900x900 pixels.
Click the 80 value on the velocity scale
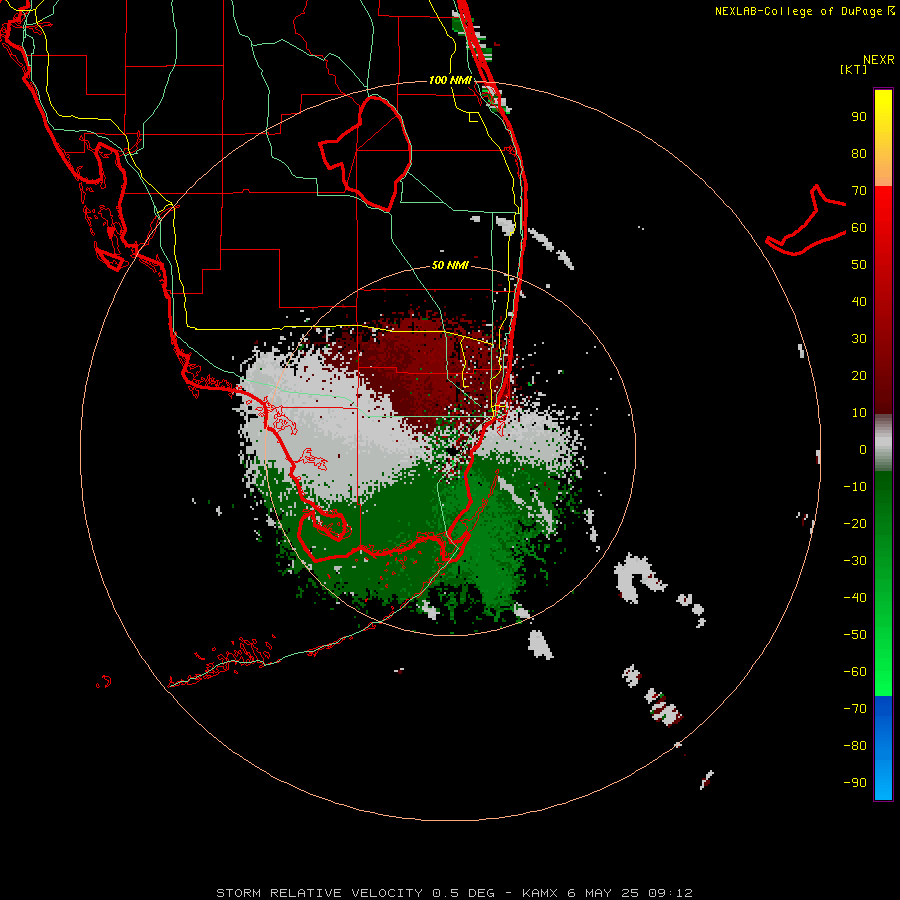coord(859,154)
